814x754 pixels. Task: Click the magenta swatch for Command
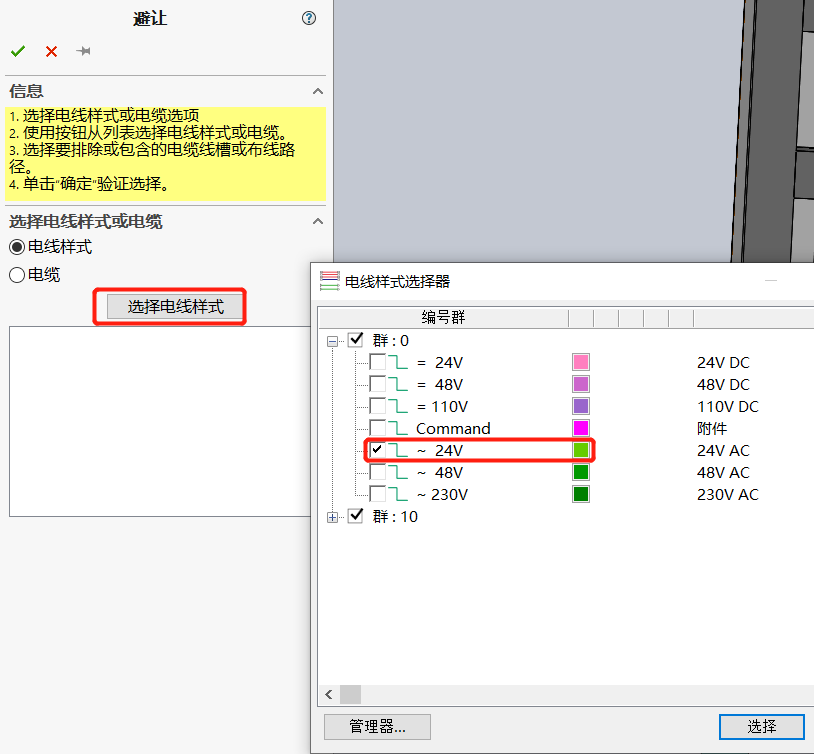pos(581,428)
